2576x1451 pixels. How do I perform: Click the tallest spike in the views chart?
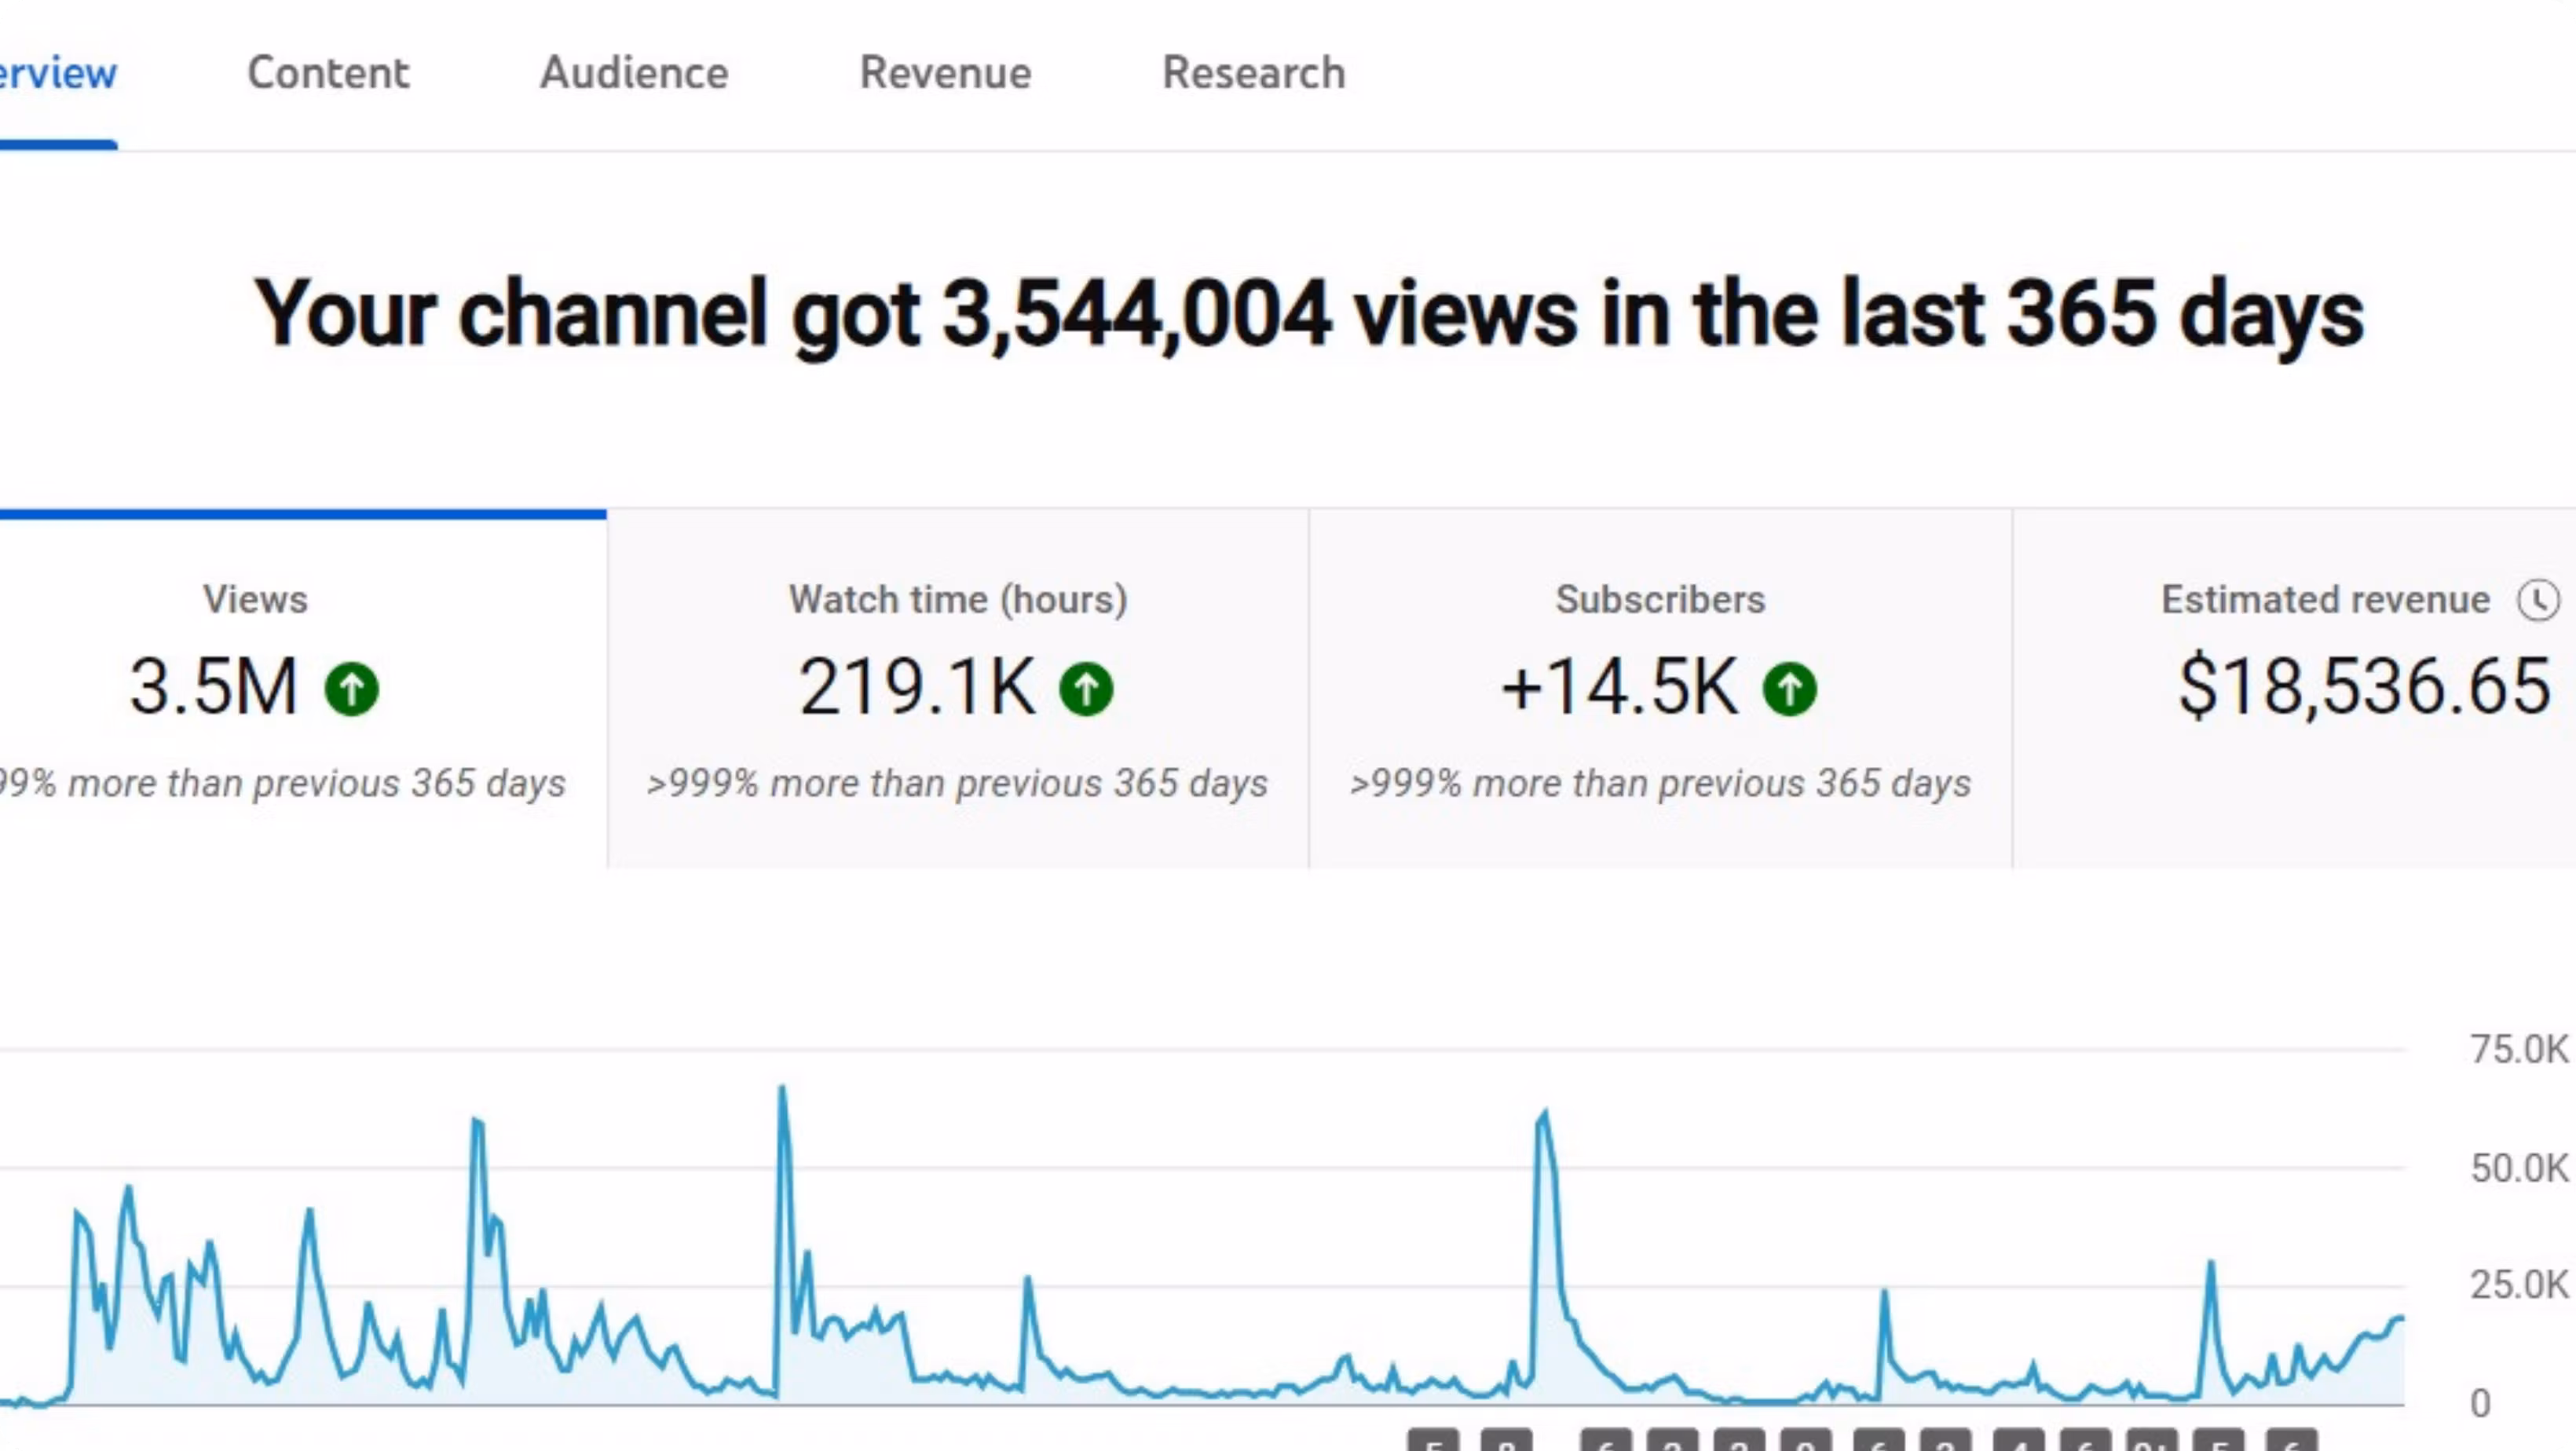(x=782, y=1090)
